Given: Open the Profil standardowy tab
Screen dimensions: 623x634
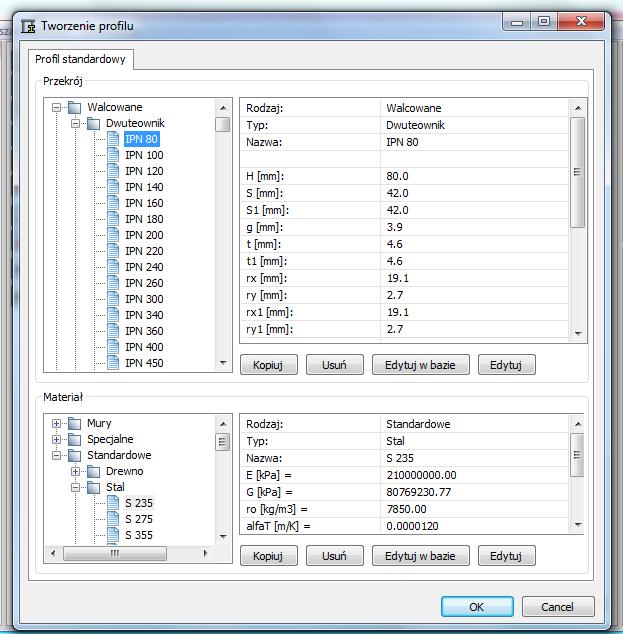Looking at the screenshot, I should pos(80,59).
